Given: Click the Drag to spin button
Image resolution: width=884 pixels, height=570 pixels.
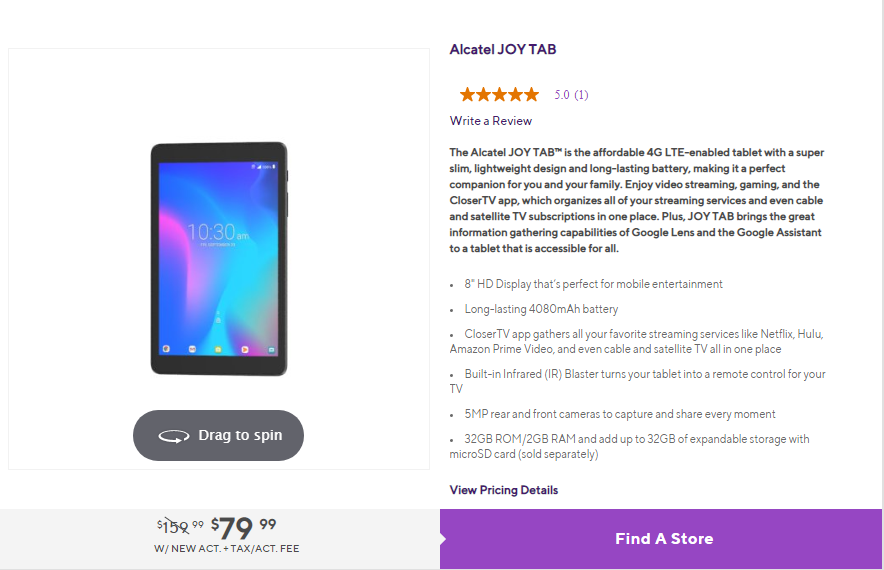Looking at the screenshot, I should tap(218, 435).
